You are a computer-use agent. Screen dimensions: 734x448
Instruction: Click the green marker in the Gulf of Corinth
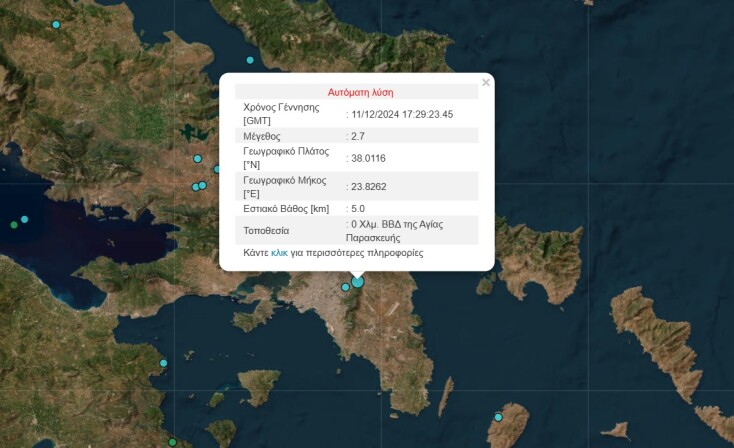coord(14,225)
